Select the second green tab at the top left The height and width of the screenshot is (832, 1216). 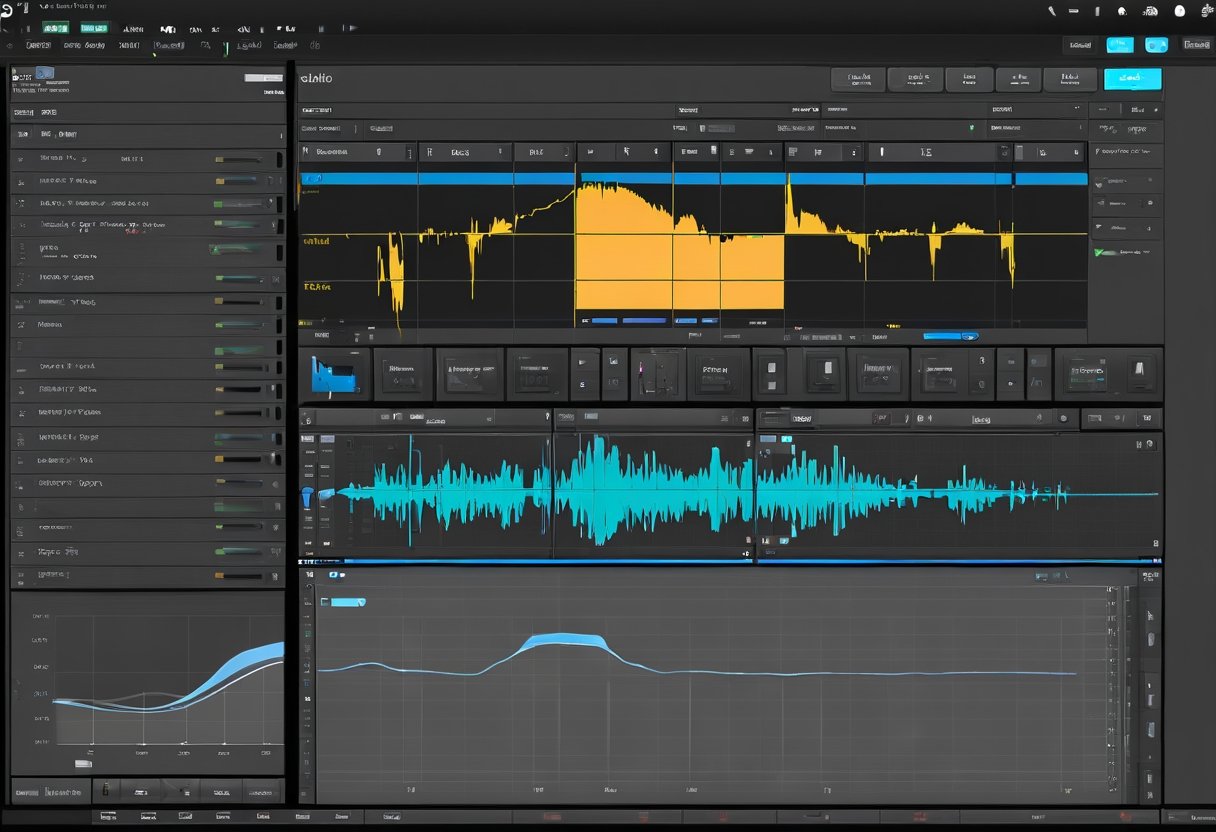[x=94, y=28]
